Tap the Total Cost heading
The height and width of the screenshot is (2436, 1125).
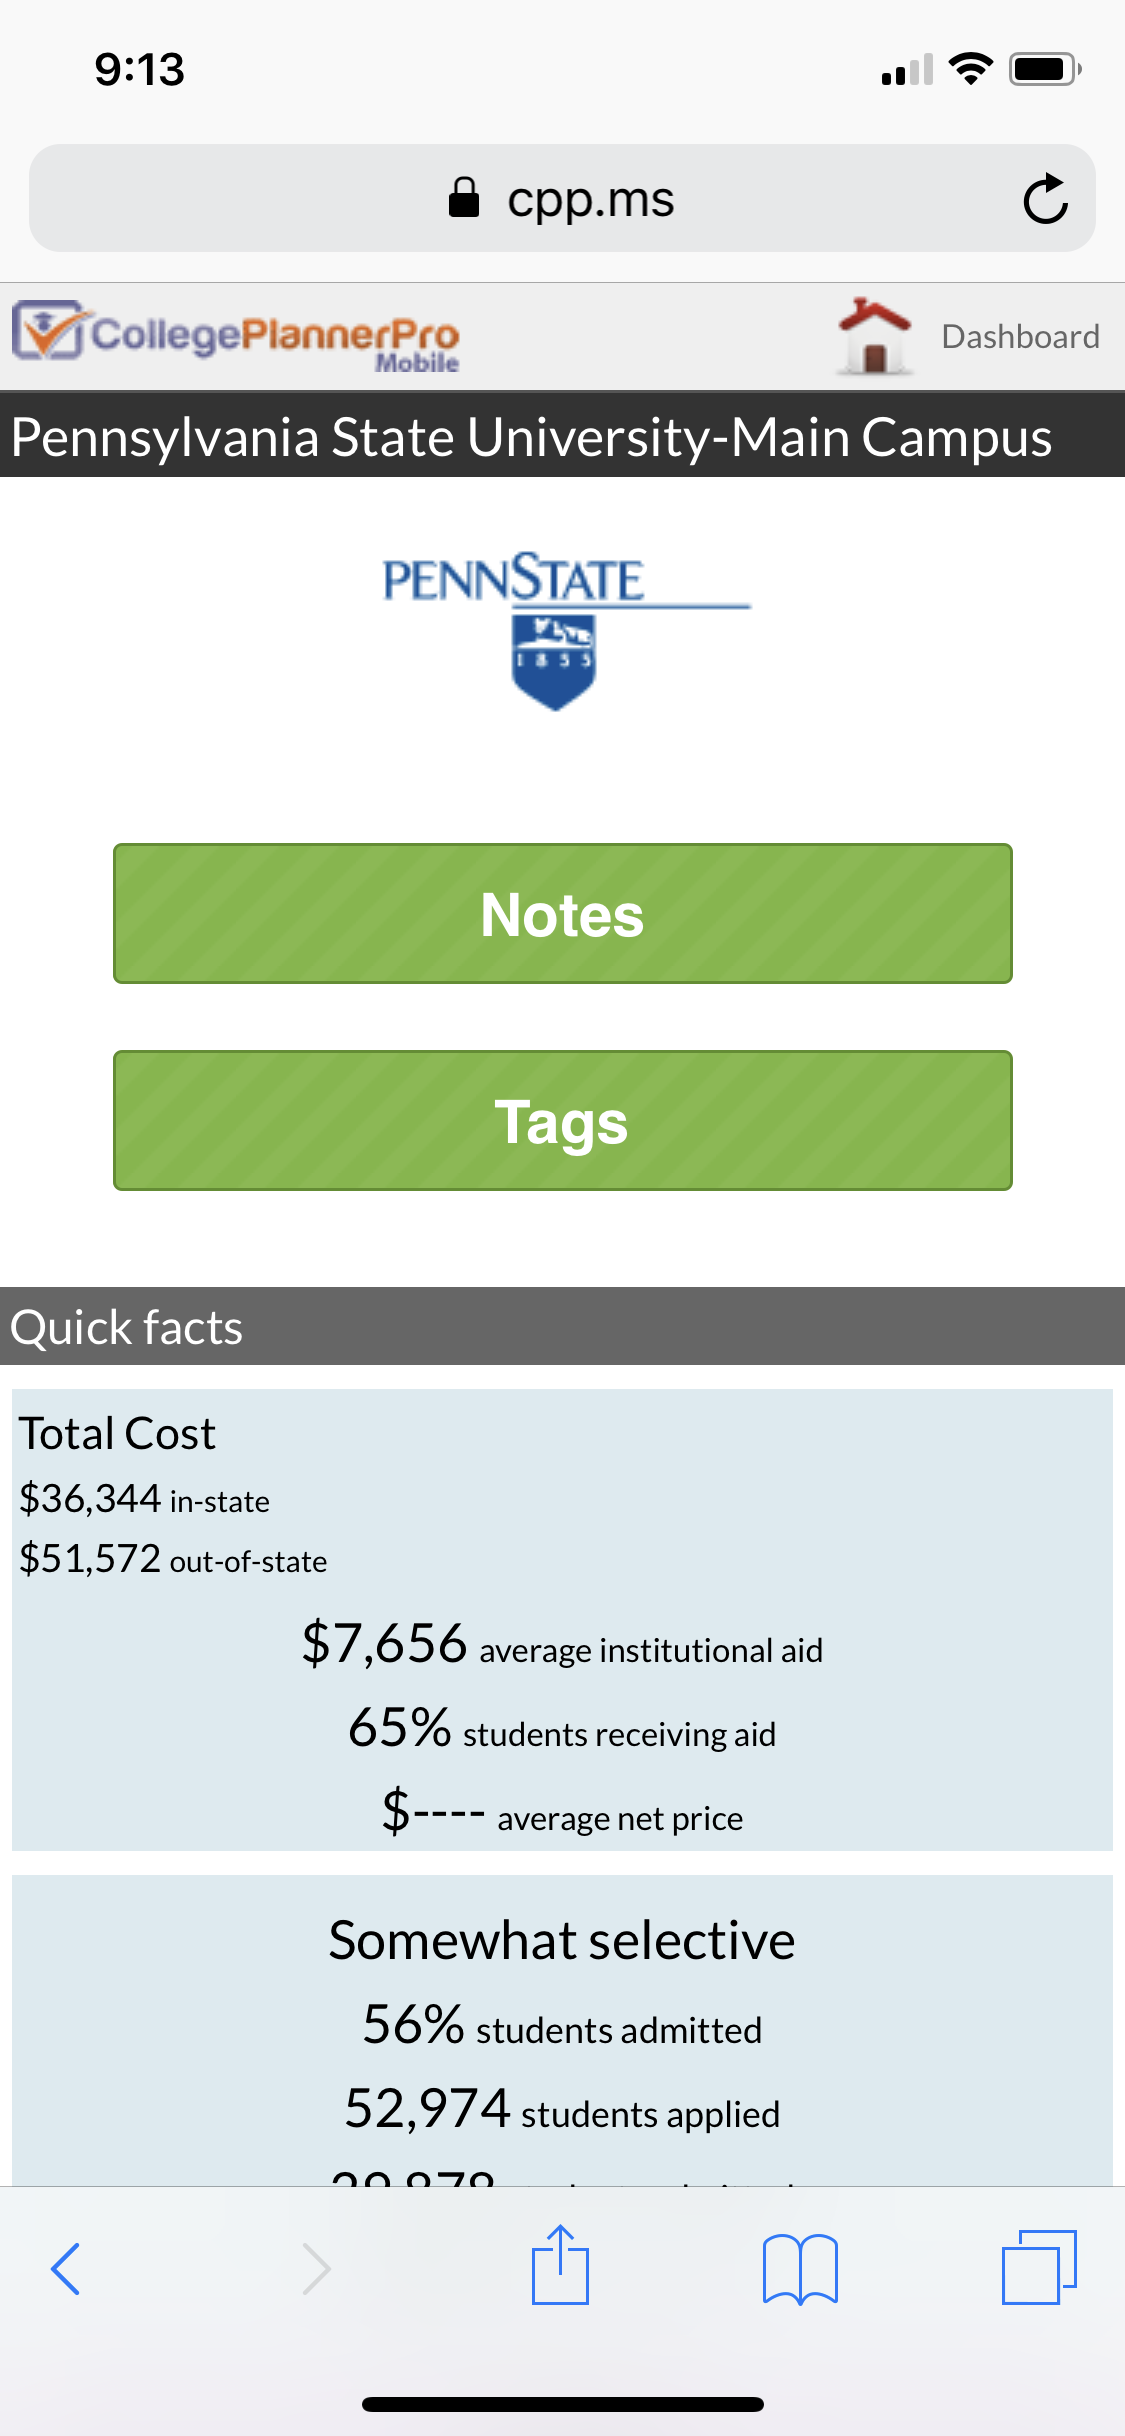tap(117, 1433)
